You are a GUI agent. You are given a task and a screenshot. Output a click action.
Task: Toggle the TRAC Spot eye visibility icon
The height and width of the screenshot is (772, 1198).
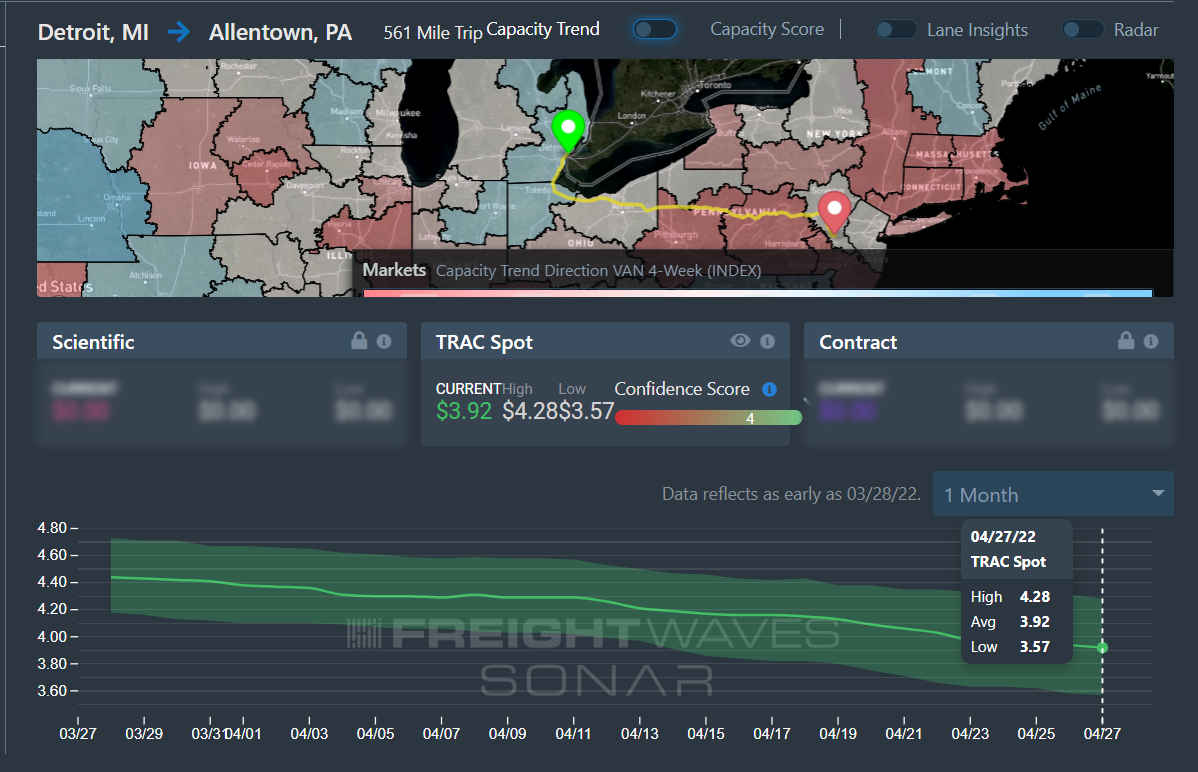pos(740,341)
